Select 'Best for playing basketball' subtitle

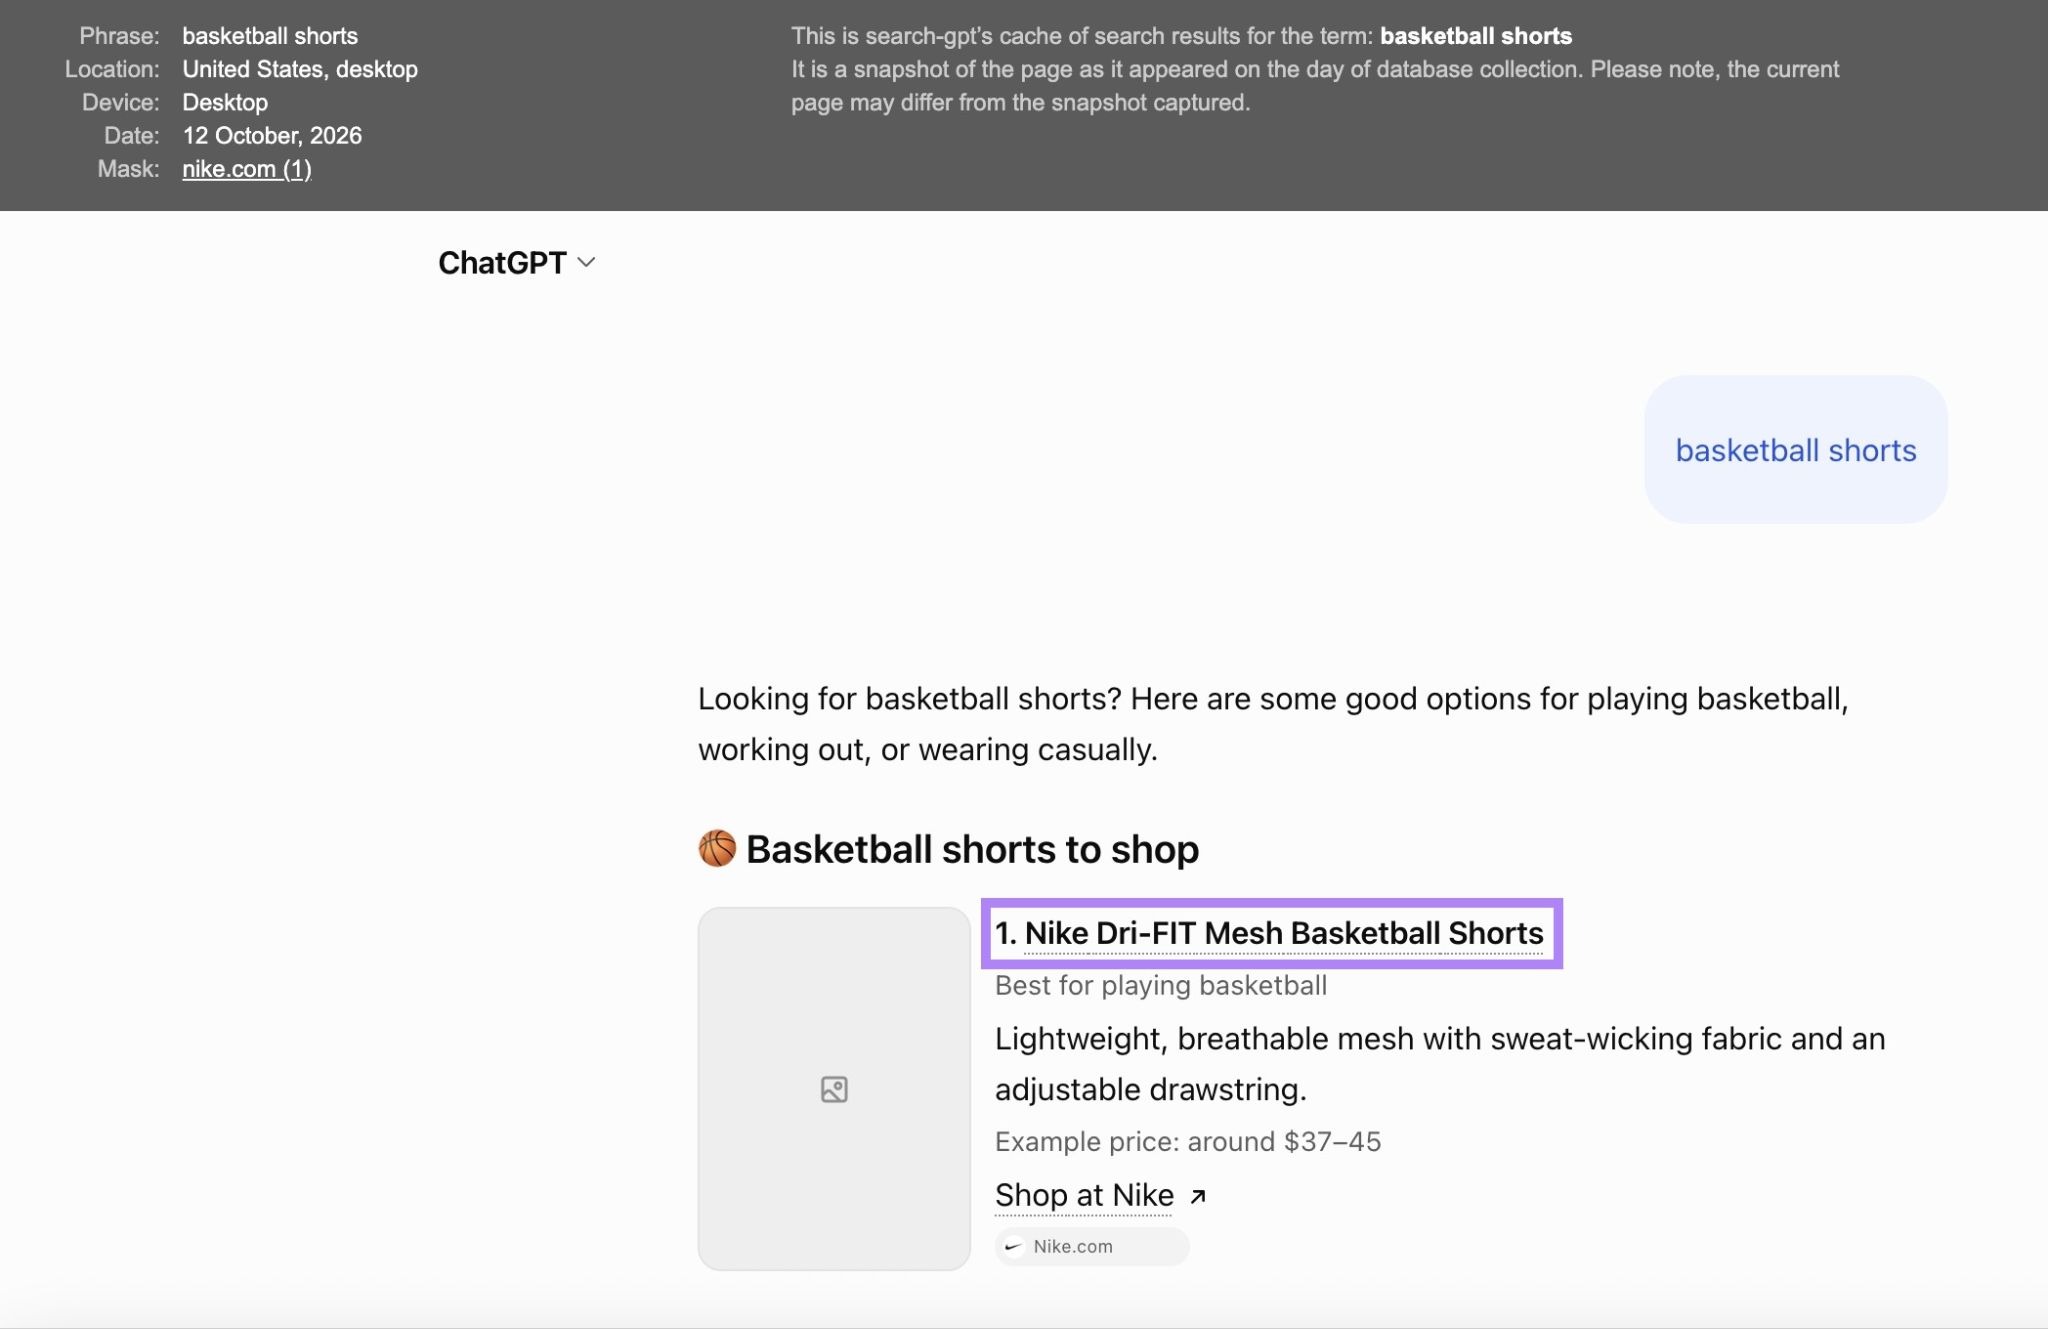point(1160,985)
